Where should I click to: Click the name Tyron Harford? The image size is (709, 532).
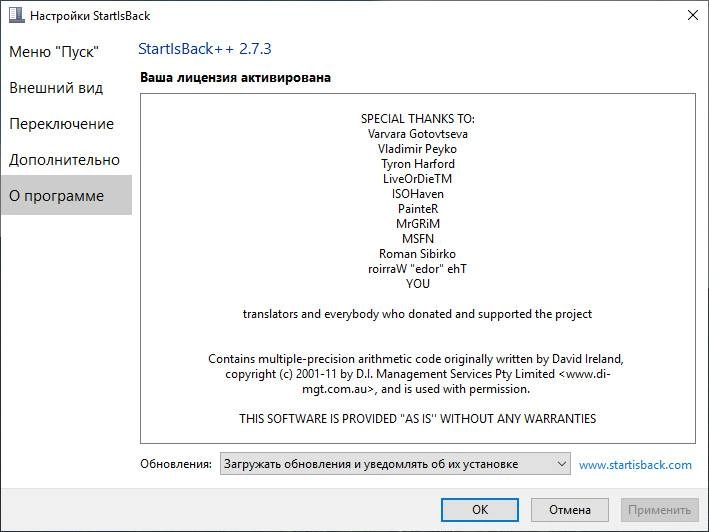418,164
